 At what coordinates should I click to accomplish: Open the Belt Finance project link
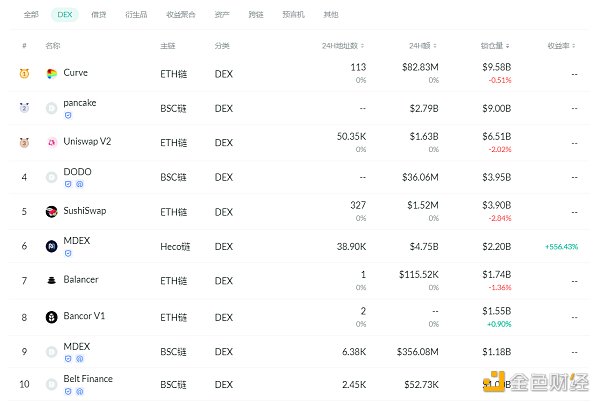88,379
